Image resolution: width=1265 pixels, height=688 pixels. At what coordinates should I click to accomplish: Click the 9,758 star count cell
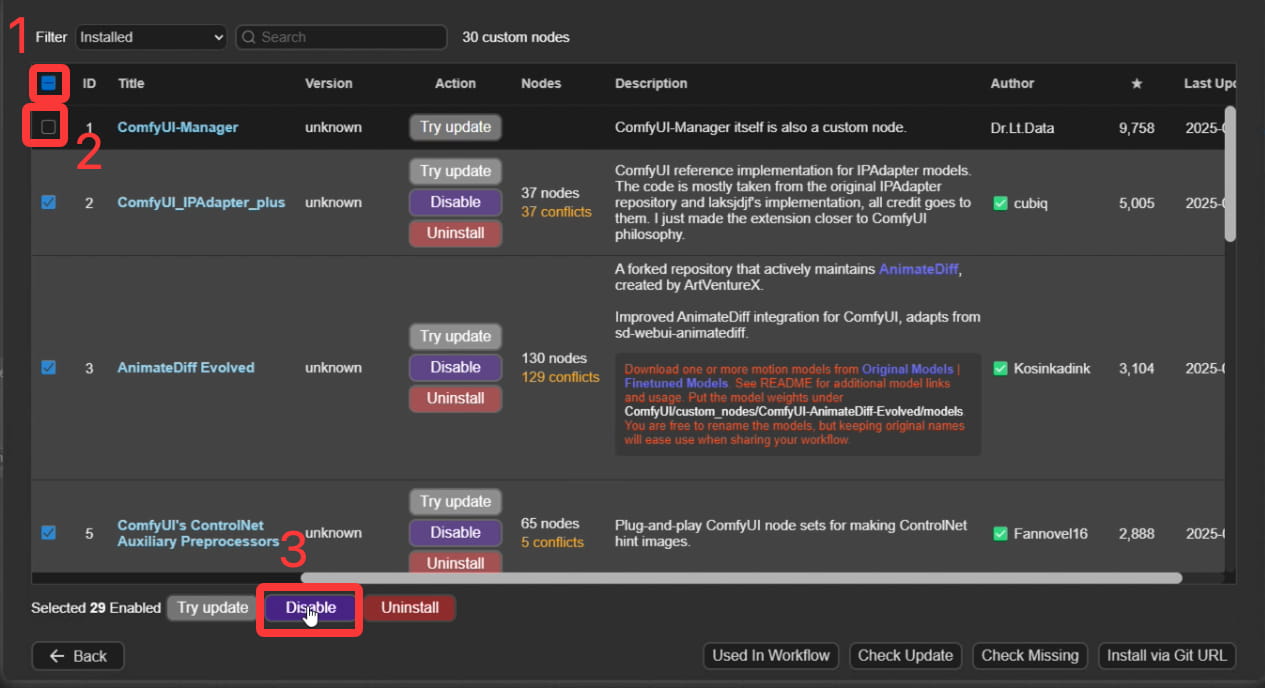[1137, 128]
